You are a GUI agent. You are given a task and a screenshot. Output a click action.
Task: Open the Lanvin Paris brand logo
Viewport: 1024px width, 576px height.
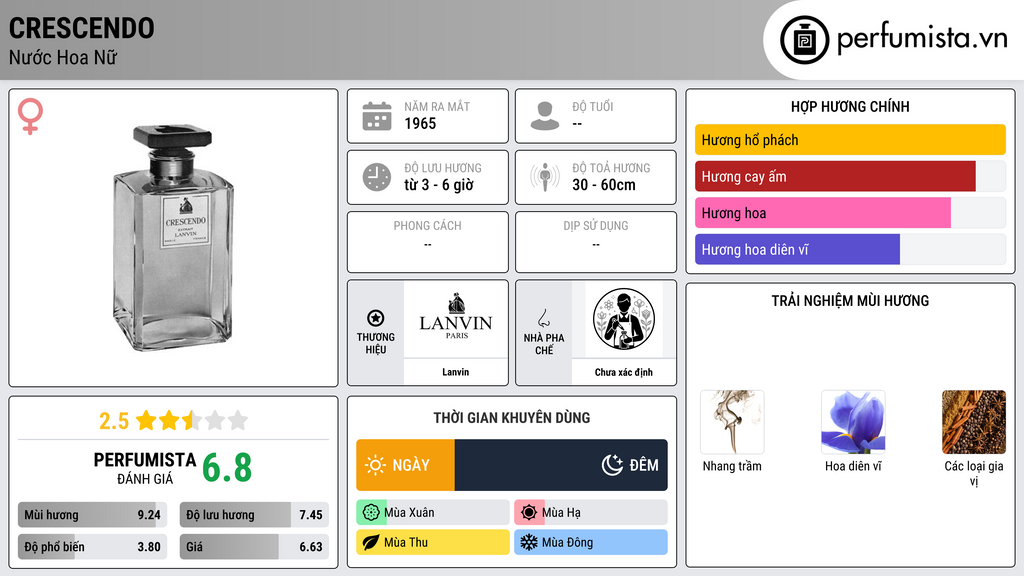tap(456, 318)
